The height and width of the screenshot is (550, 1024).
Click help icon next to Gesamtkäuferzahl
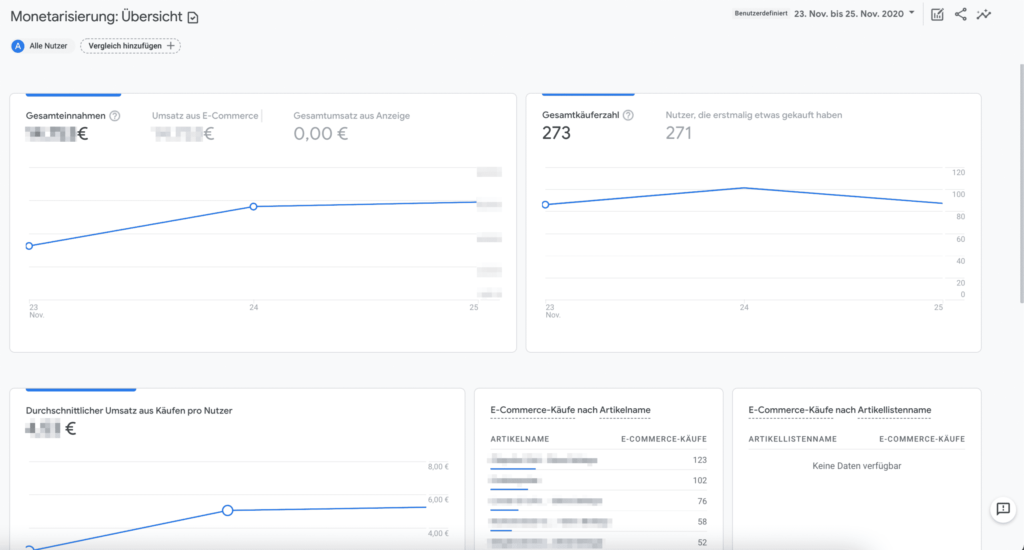(628, 115)
